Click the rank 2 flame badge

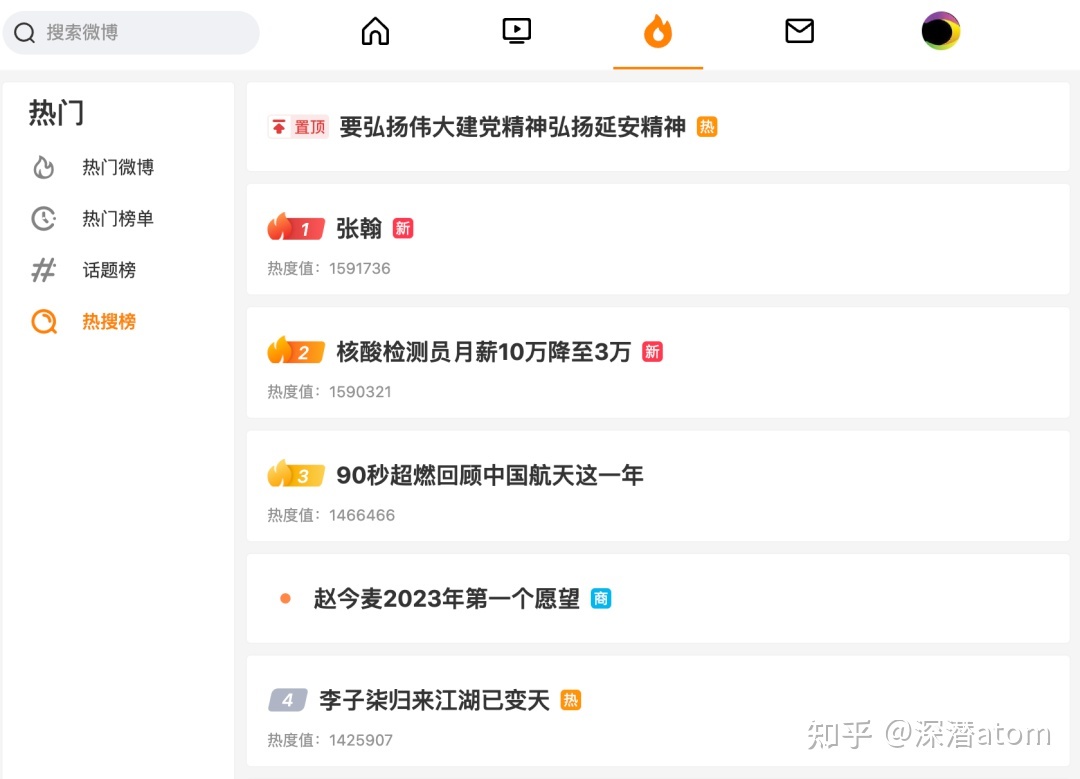tap(296, 351)
